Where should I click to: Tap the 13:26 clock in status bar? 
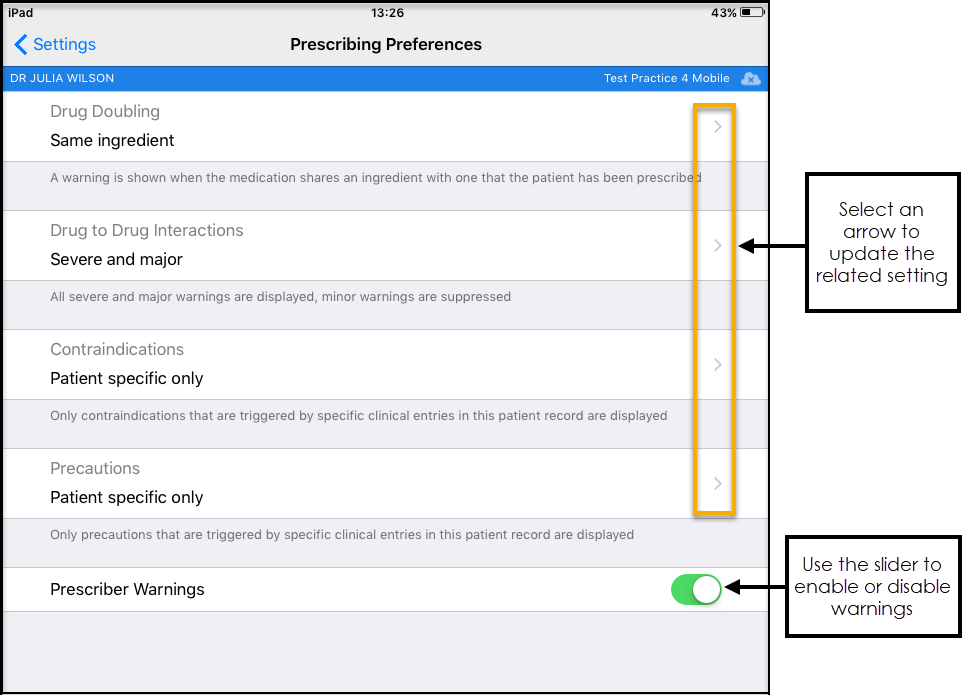pos(386,13)
